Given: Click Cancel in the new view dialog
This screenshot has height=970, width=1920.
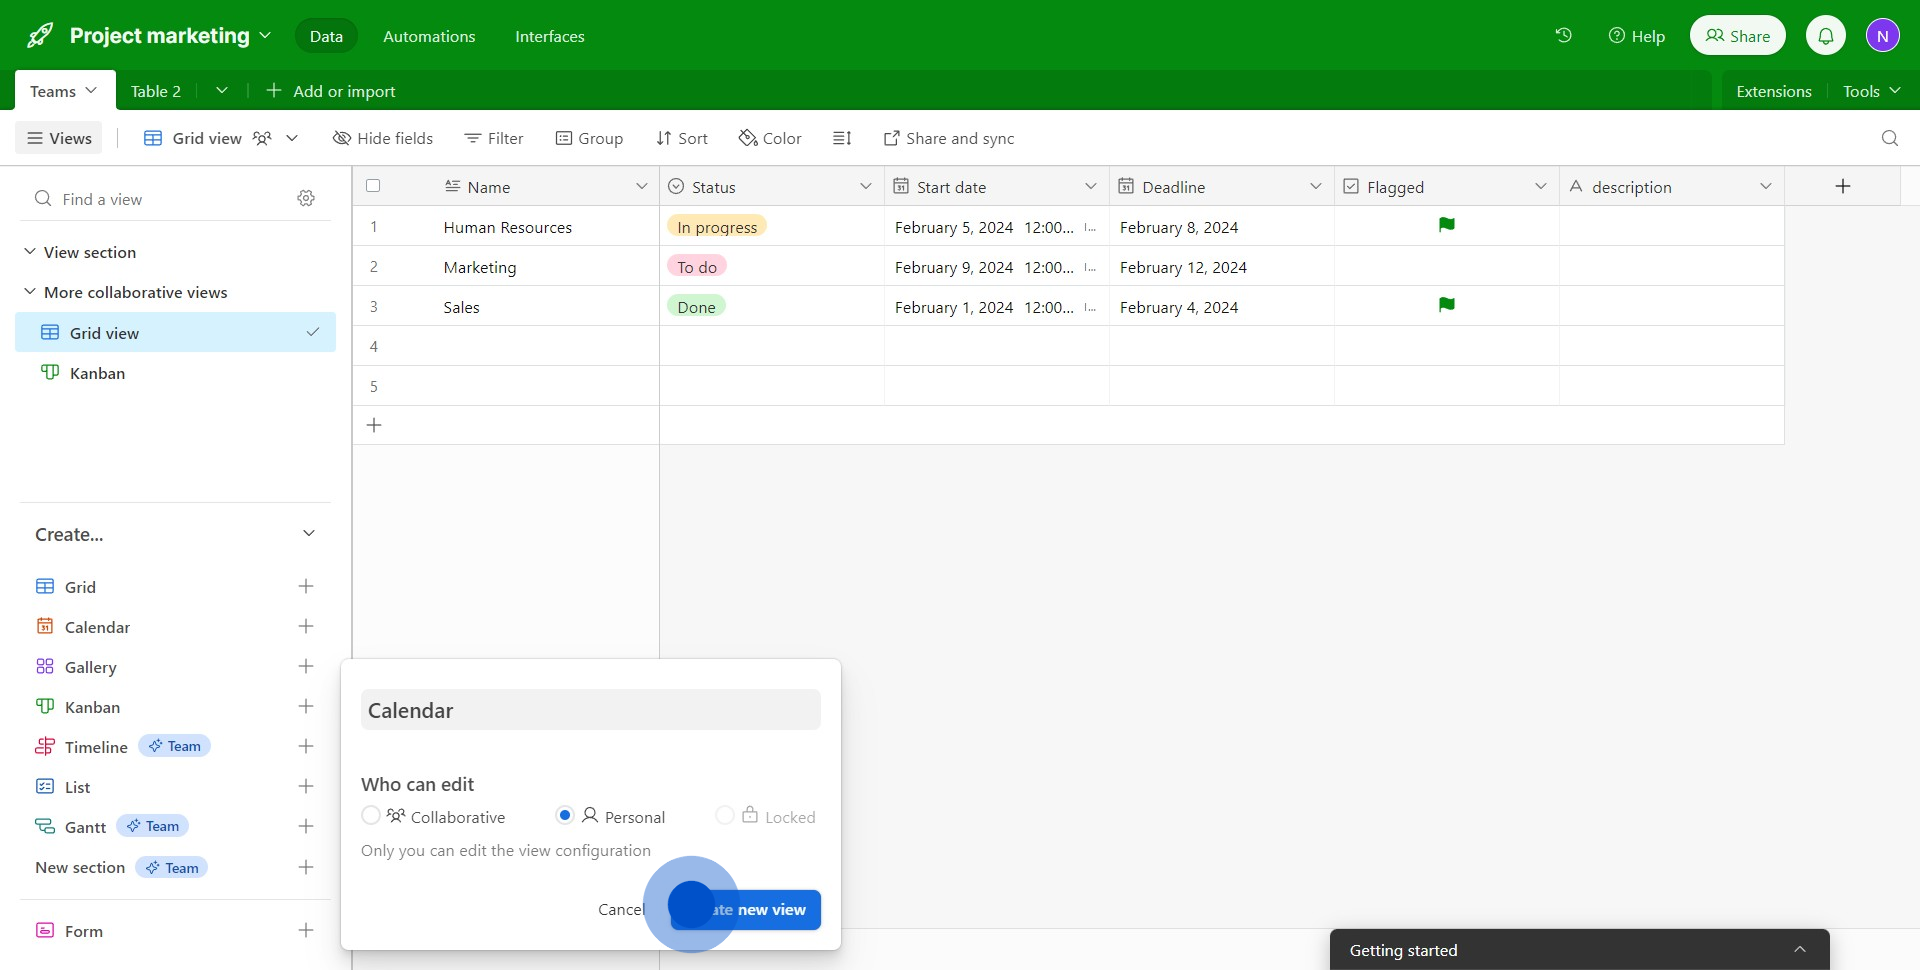Looking at the screenshot, I should (x=621, y=910).
